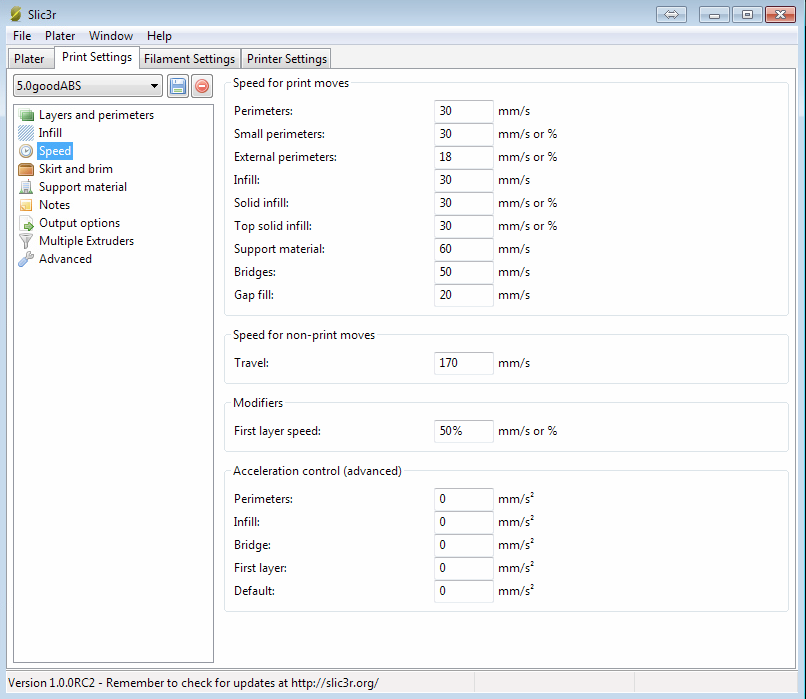The height and width of the screenshot is (699, 806).
Task: Switch to the Printer Settings tab
Action: 287,59
